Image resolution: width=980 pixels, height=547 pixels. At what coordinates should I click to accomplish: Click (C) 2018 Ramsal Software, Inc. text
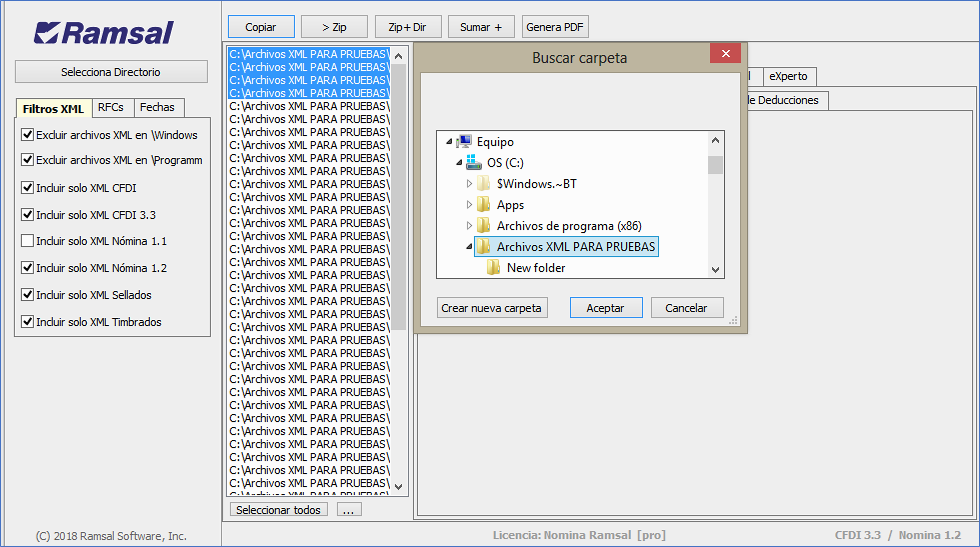[111, 536]
